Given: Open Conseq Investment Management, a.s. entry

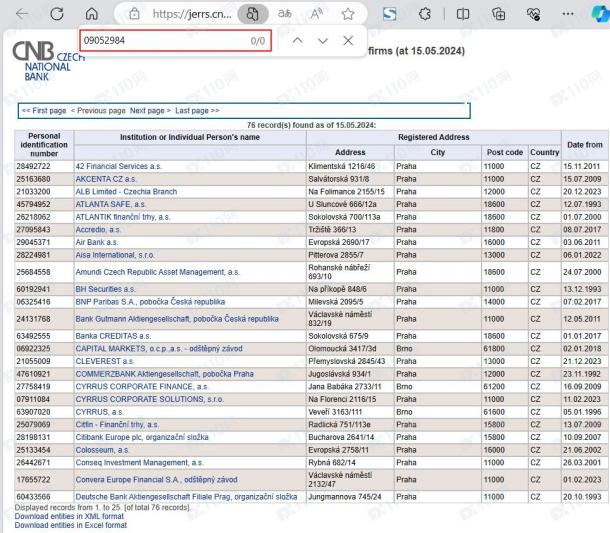Looking at the screenshot, I should pyautogui.click(x=139, y=462).
